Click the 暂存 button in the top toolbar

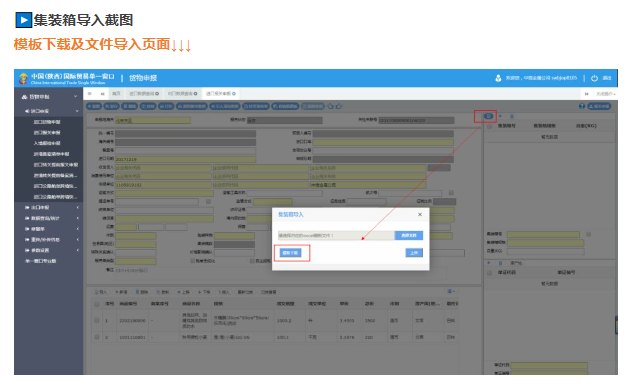[x=112, y=106]
